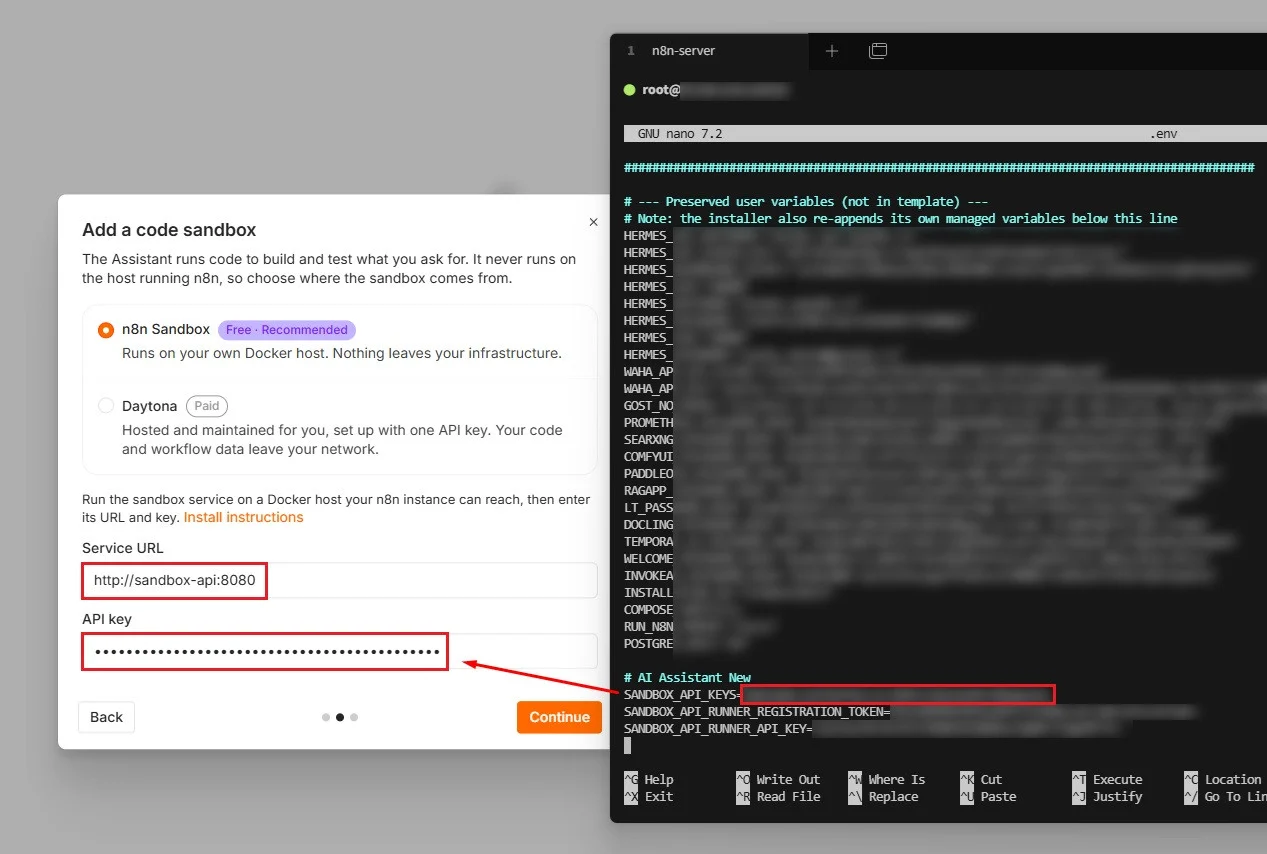This screenshot has height=854, width=1267.
Task: Select the n8n Sandbox radio option
Action: [106, 330]
